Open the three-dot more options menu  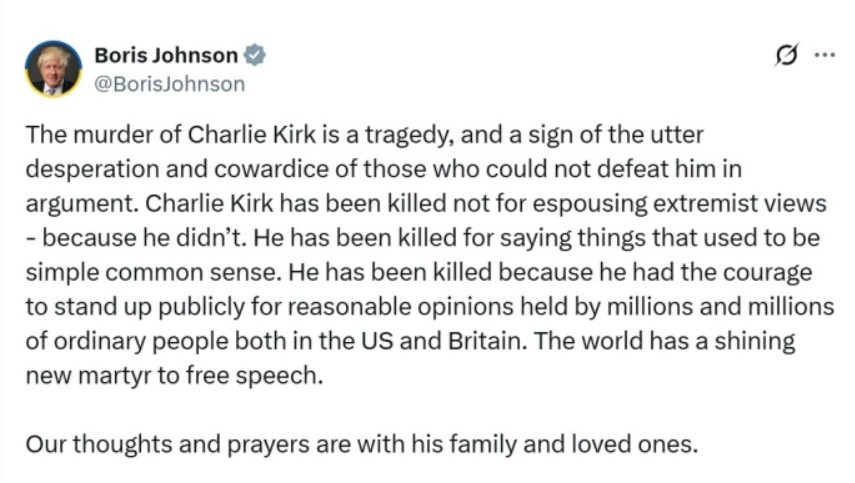click(x=824, y=55)
